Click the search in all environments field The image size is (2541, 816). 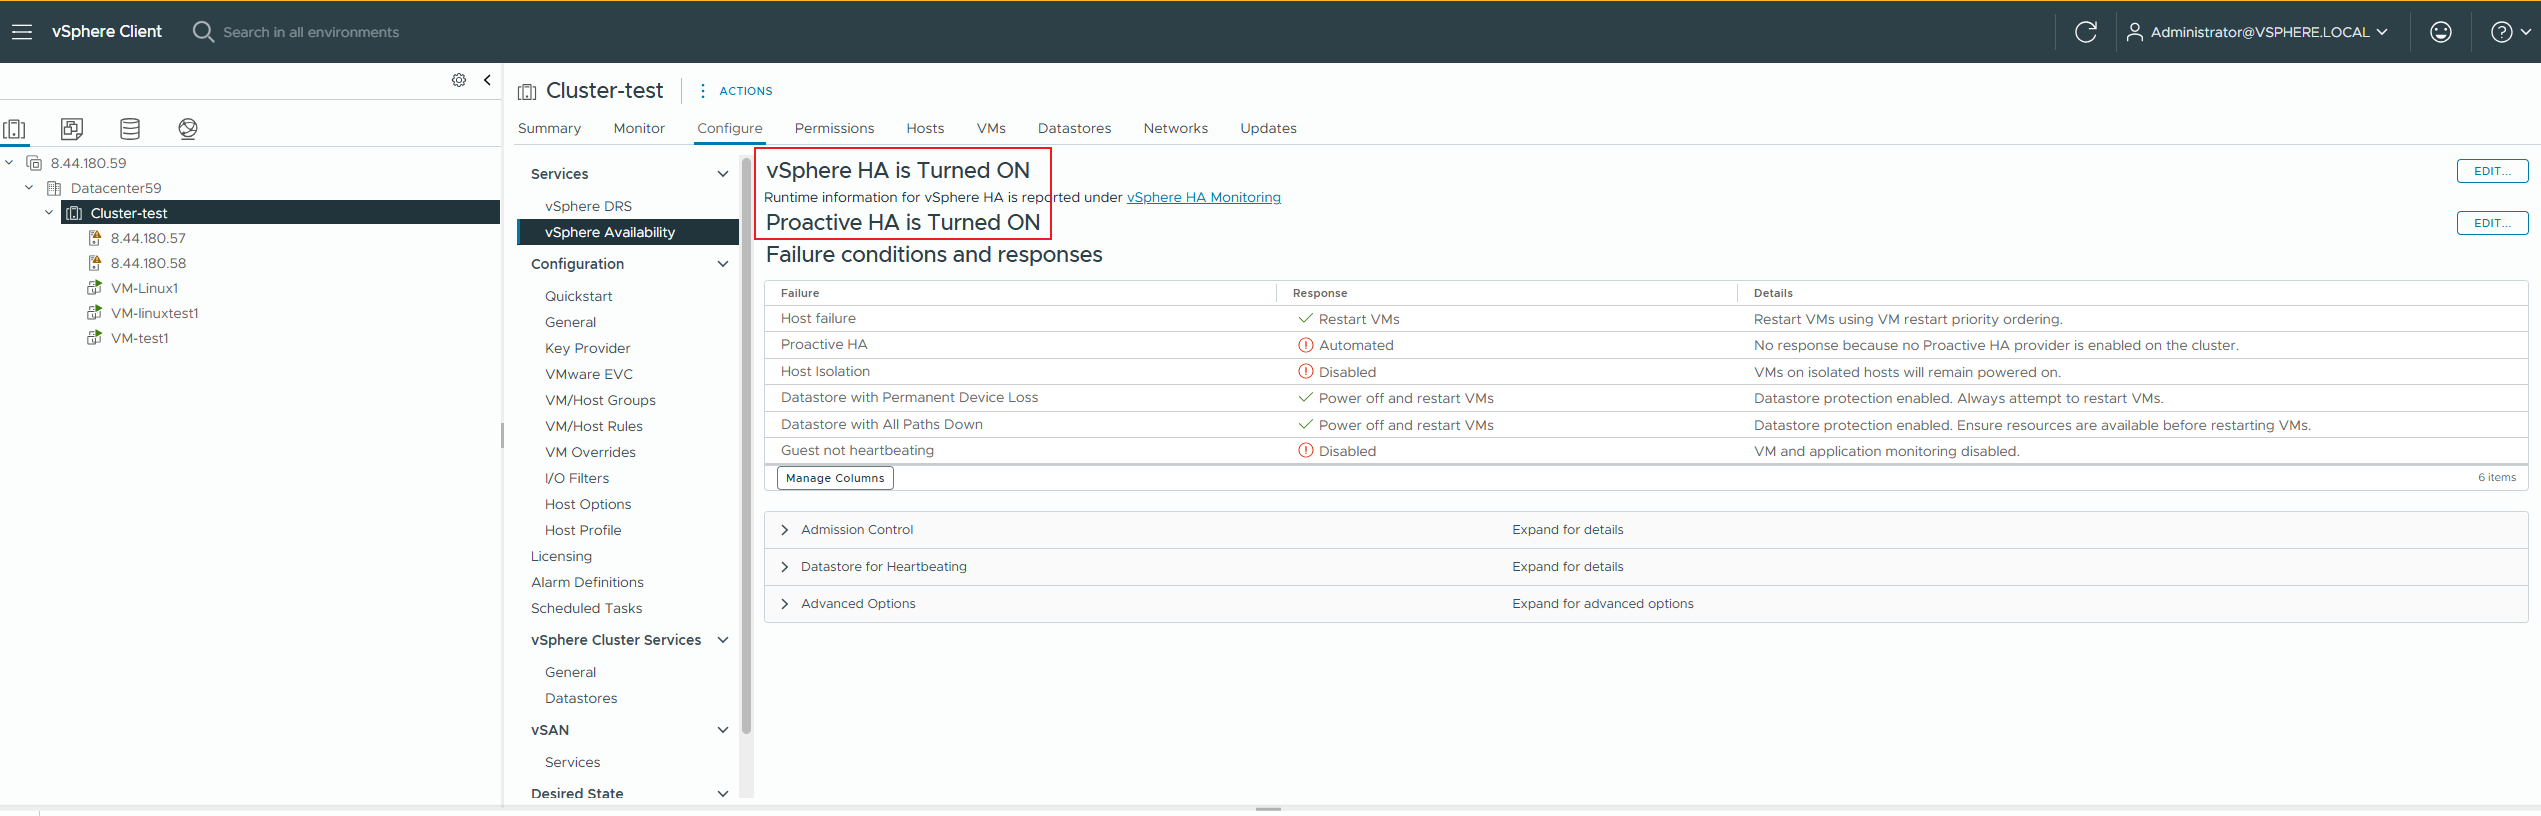pos(311,32)
